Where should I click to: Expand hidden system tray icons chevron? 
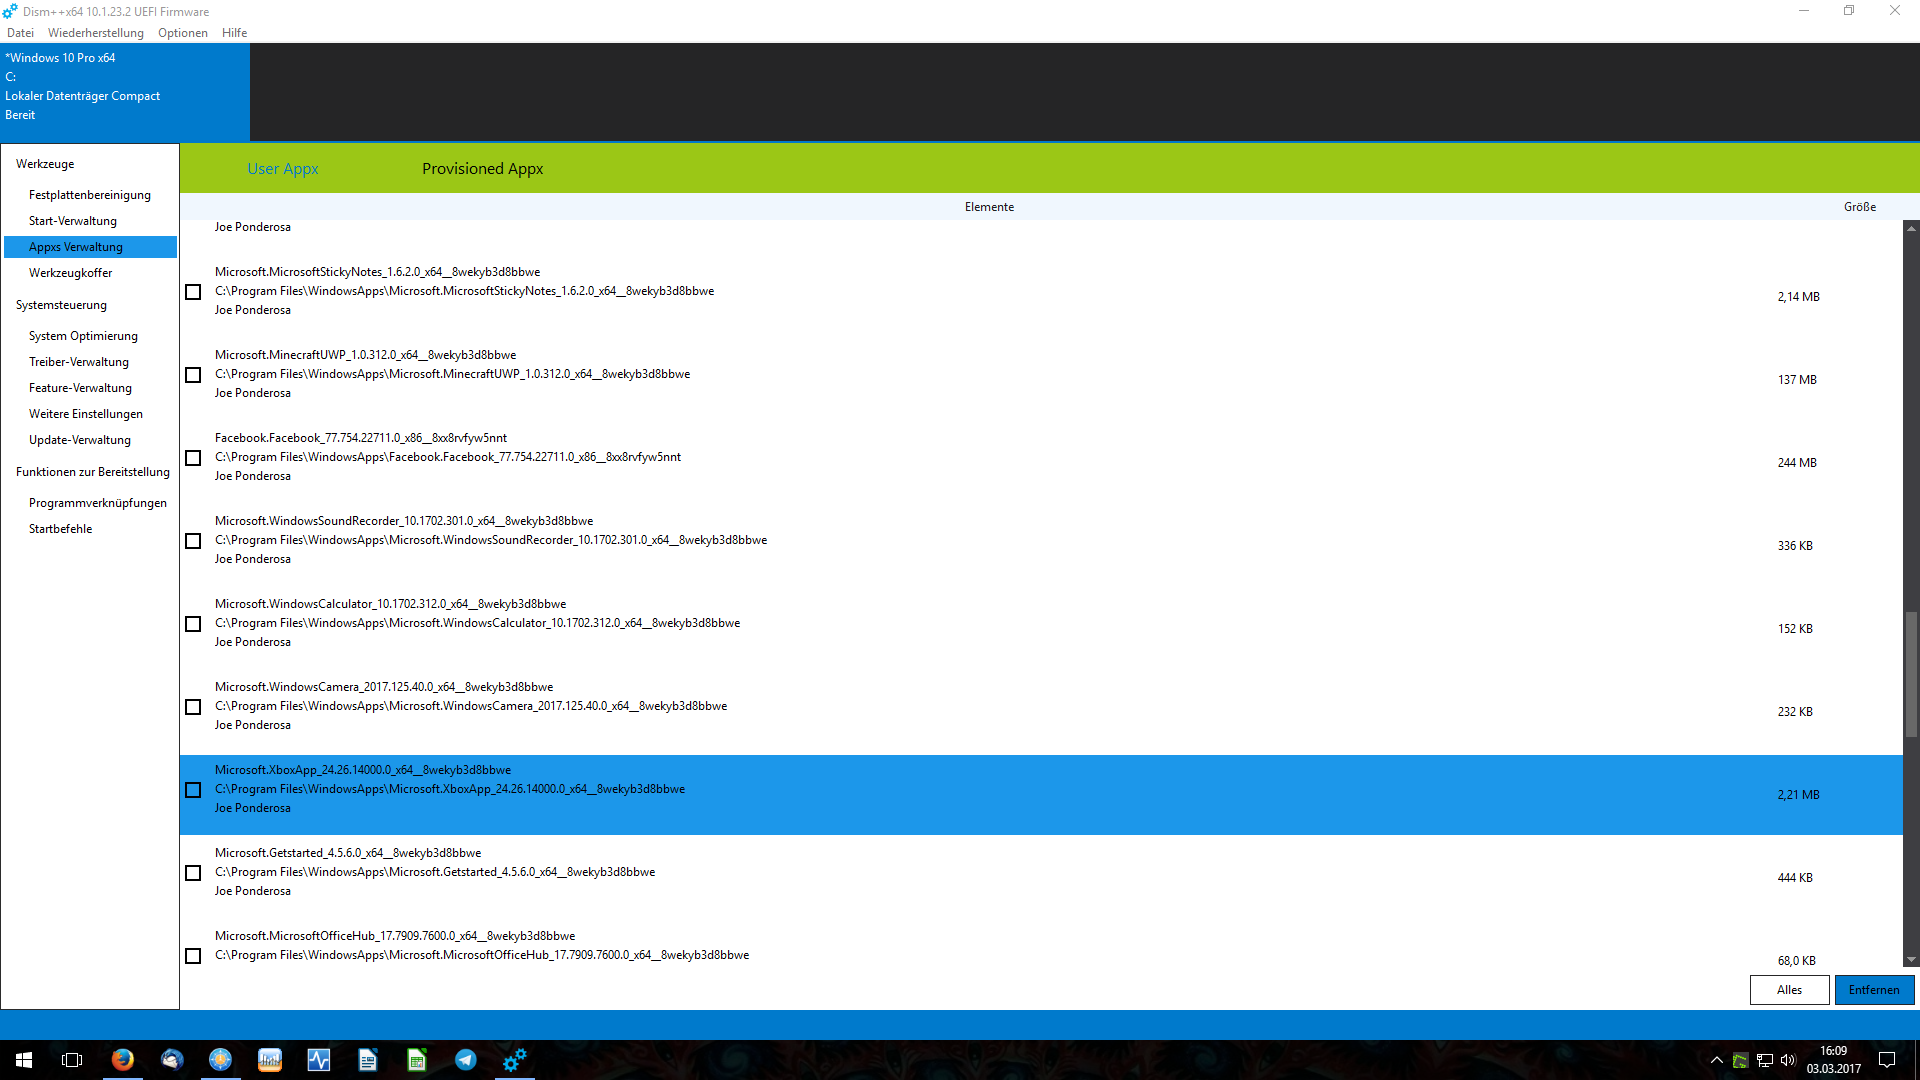(x=1716, y=1060)
